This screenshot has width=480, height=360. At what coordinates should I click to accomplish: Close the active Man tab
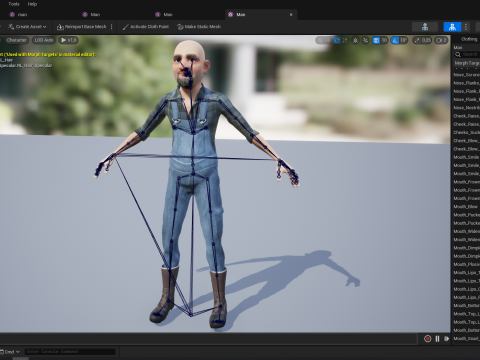point(291,15)
